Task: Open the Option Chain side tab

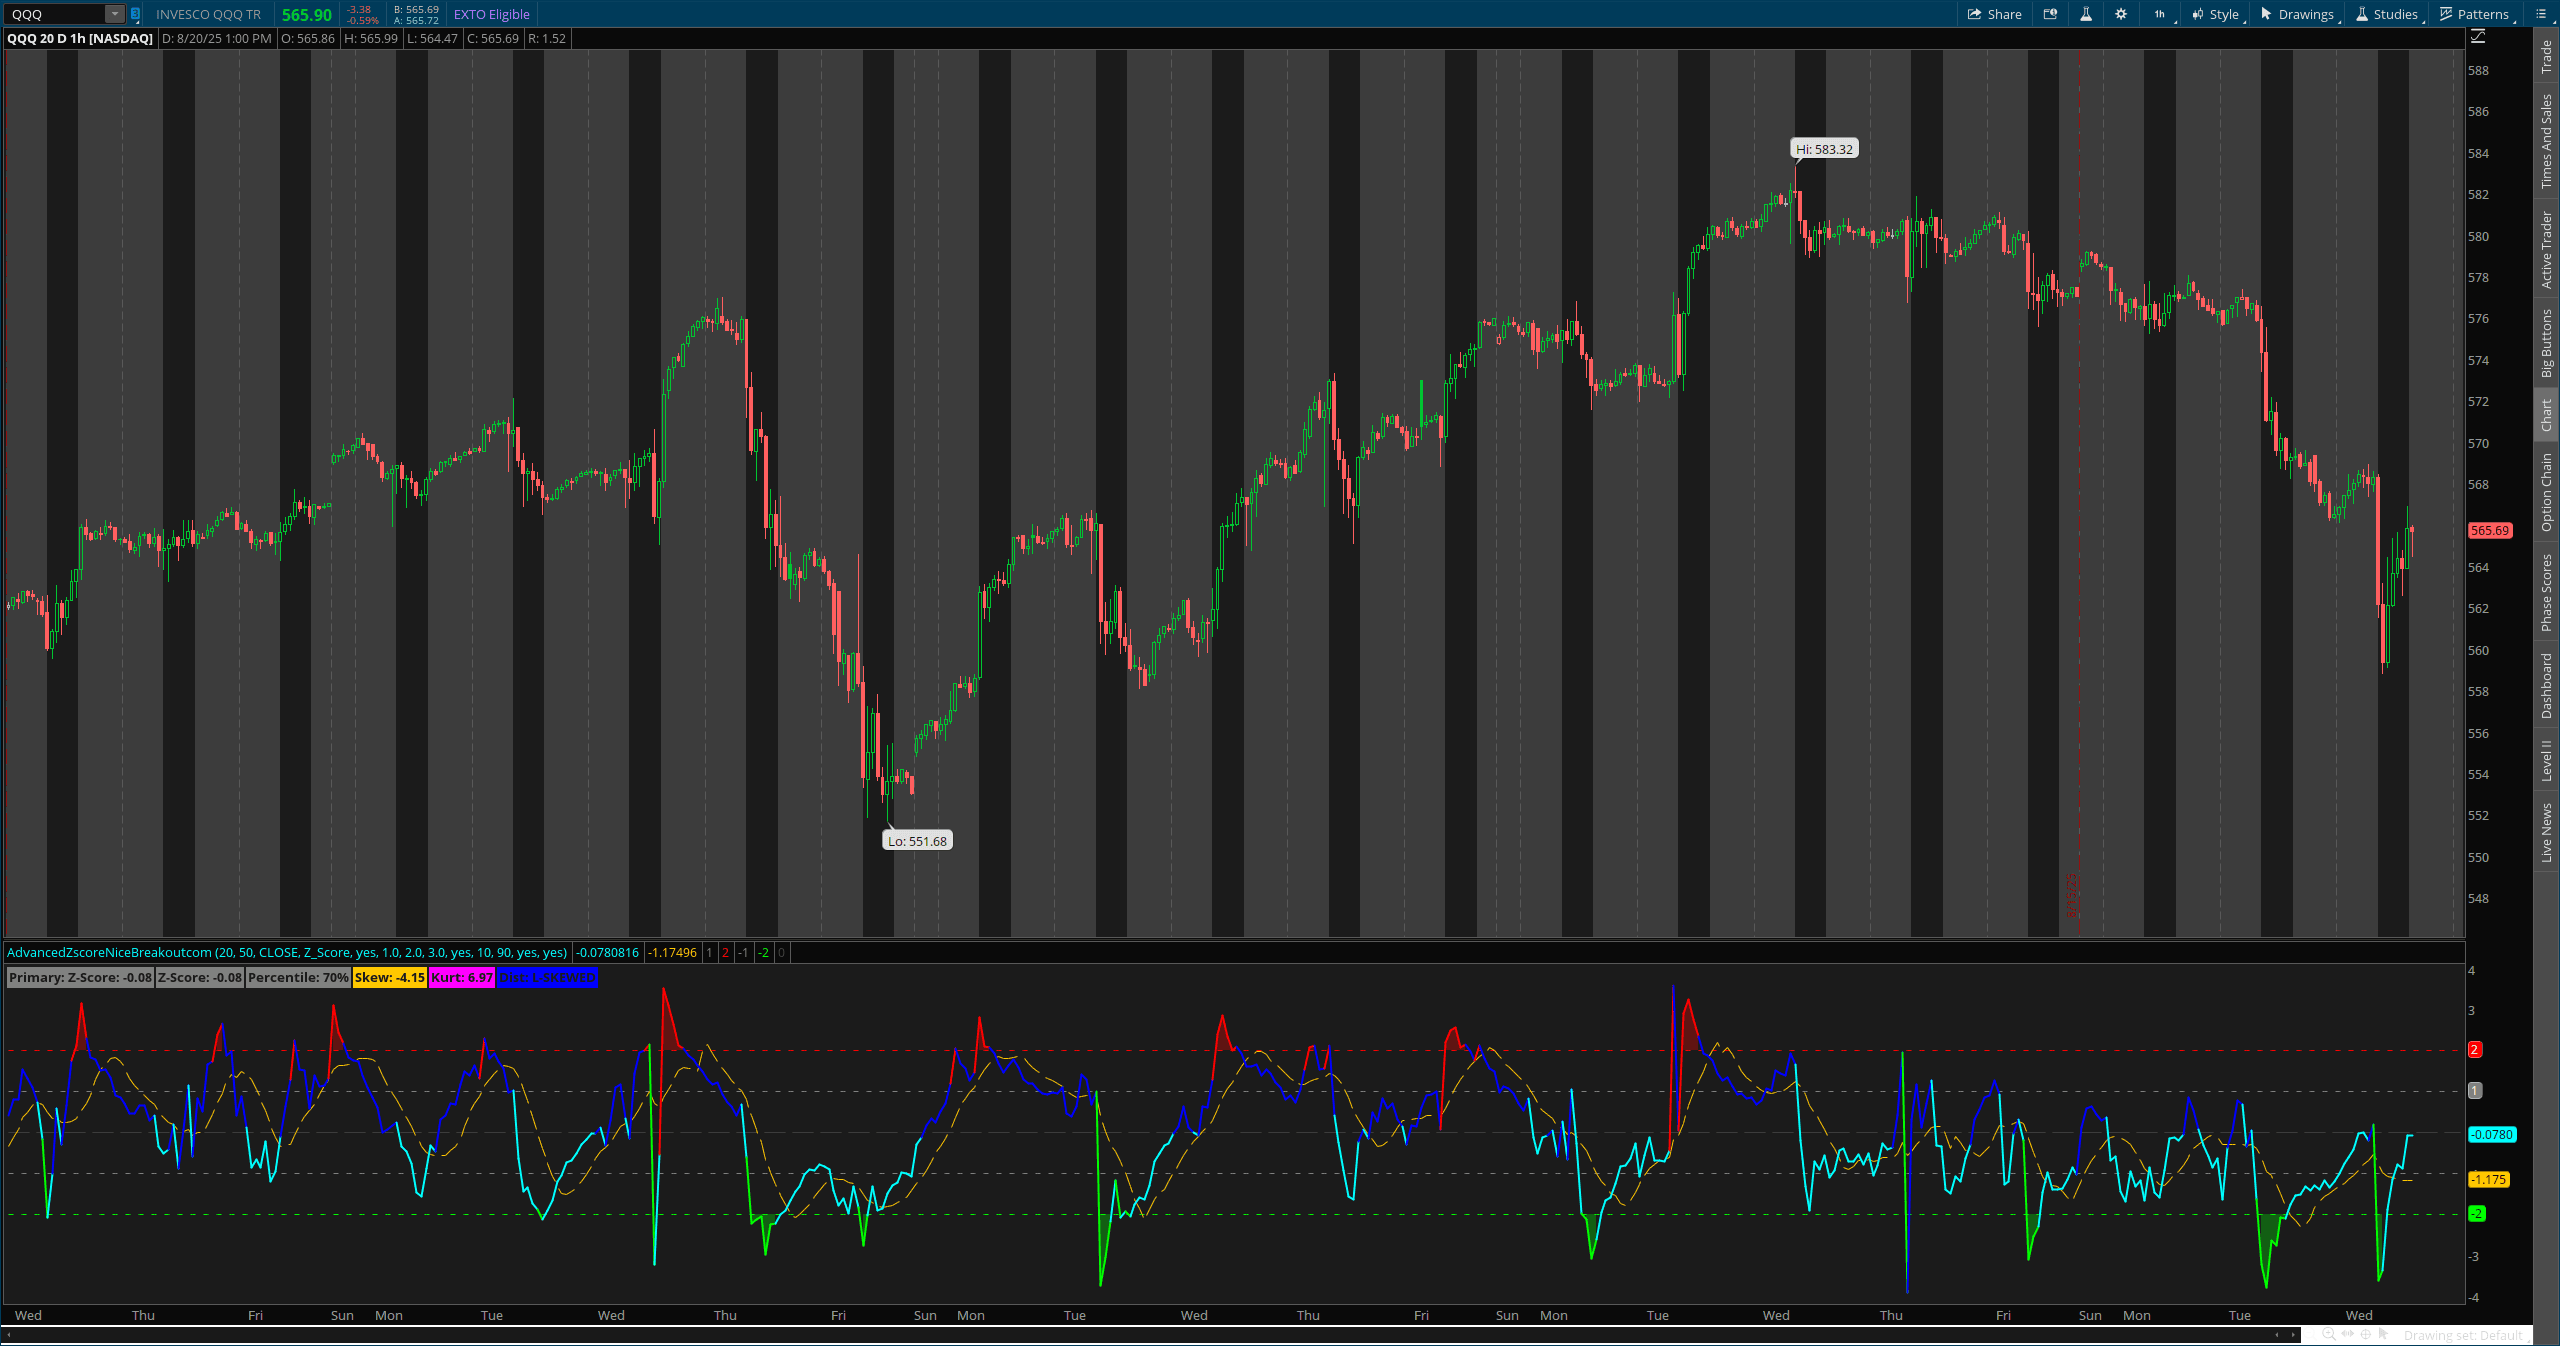Action: coord(2547,491)
